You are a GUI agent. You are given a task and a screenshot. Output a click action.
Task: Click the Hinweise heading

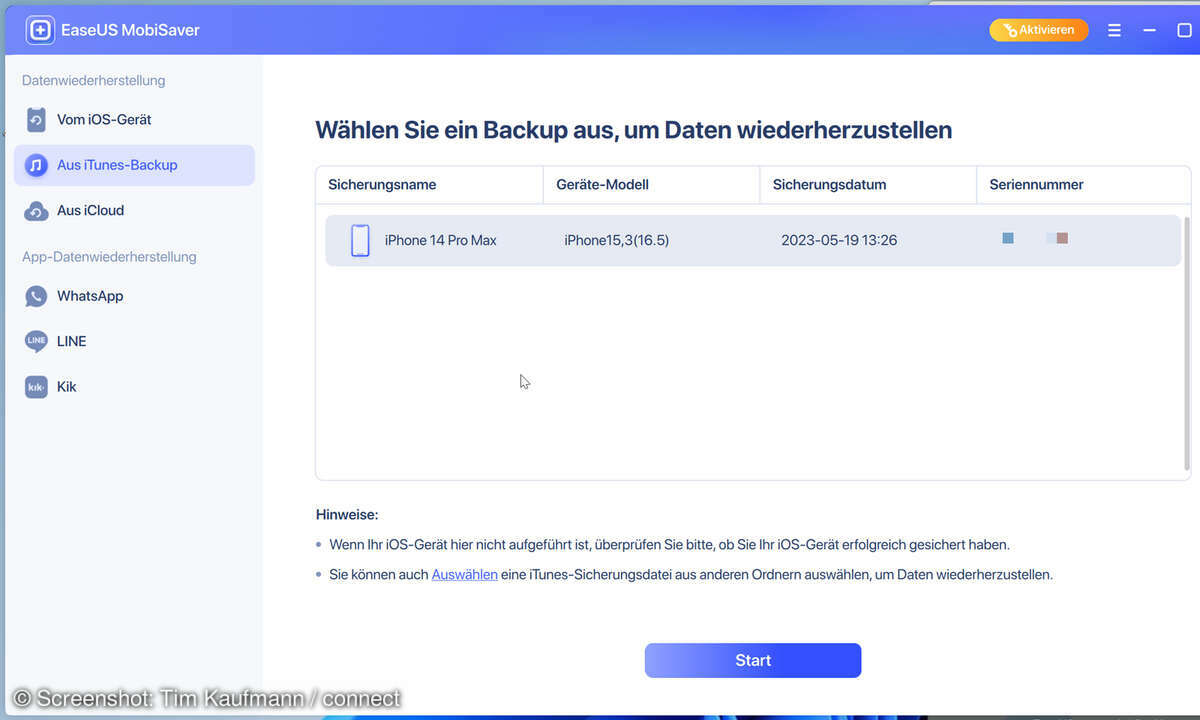pos(347,515)
